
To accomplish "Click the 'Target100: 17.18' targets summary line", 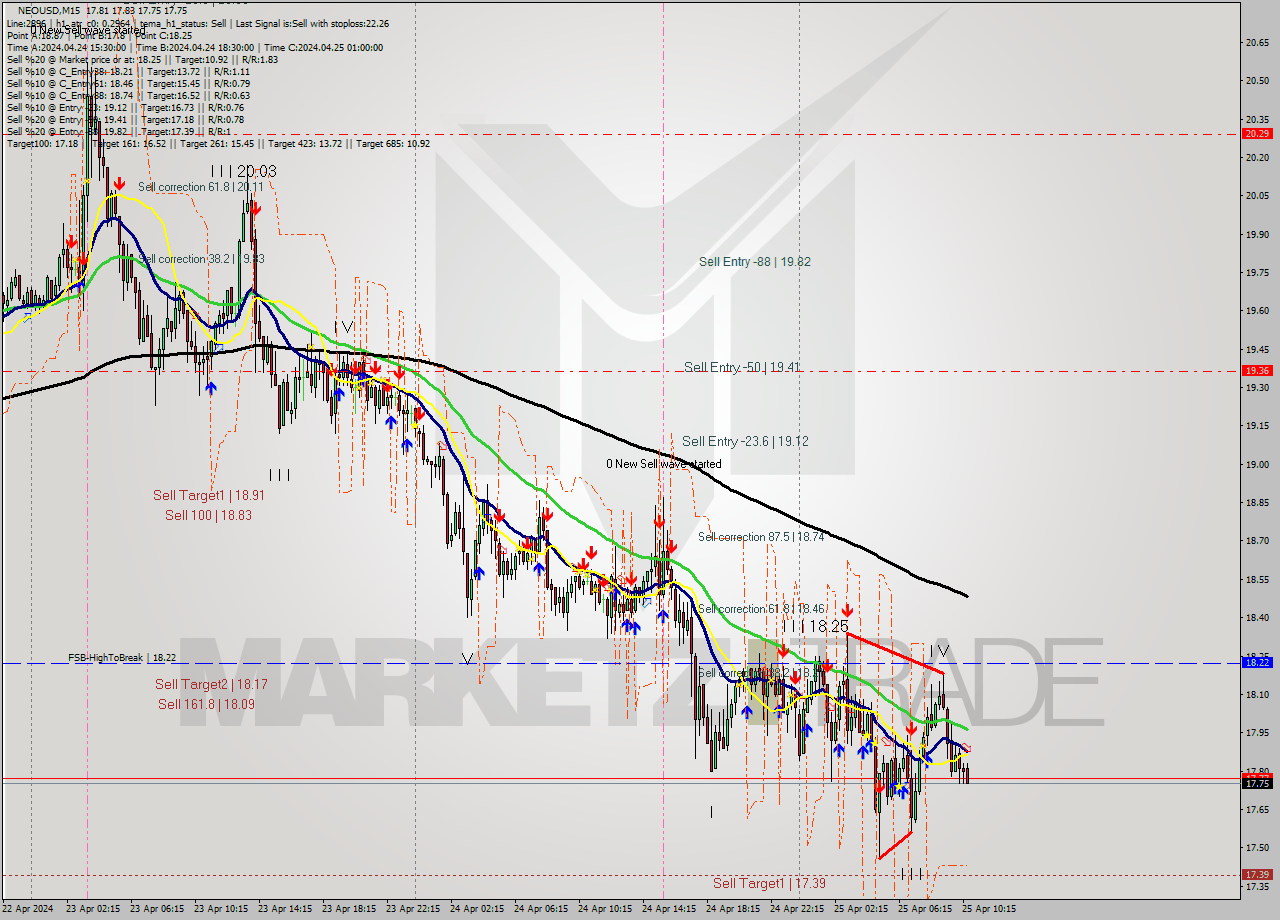I will 218,143.
